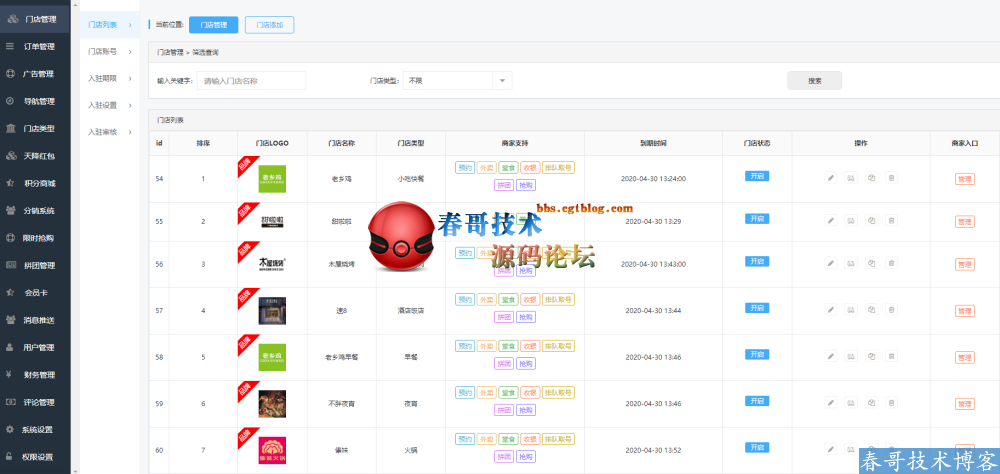
Task: Open 天降红包 in the sidebar
Action: click(35, 156)
